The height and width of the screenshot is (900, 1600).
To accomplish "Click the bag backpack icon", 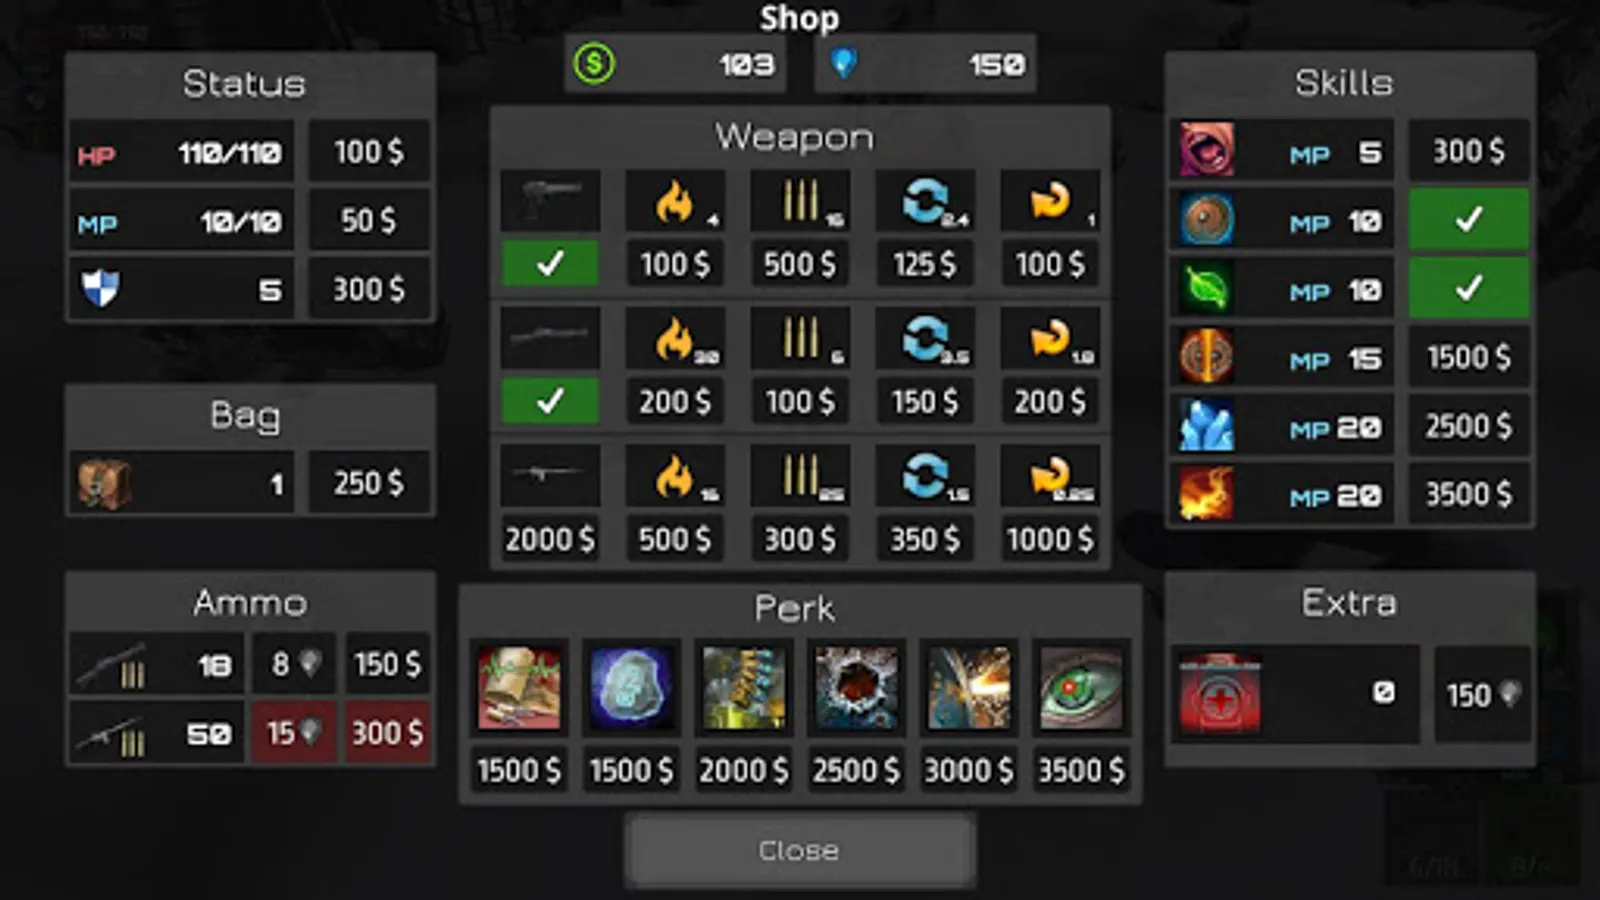I will (104, 484).
